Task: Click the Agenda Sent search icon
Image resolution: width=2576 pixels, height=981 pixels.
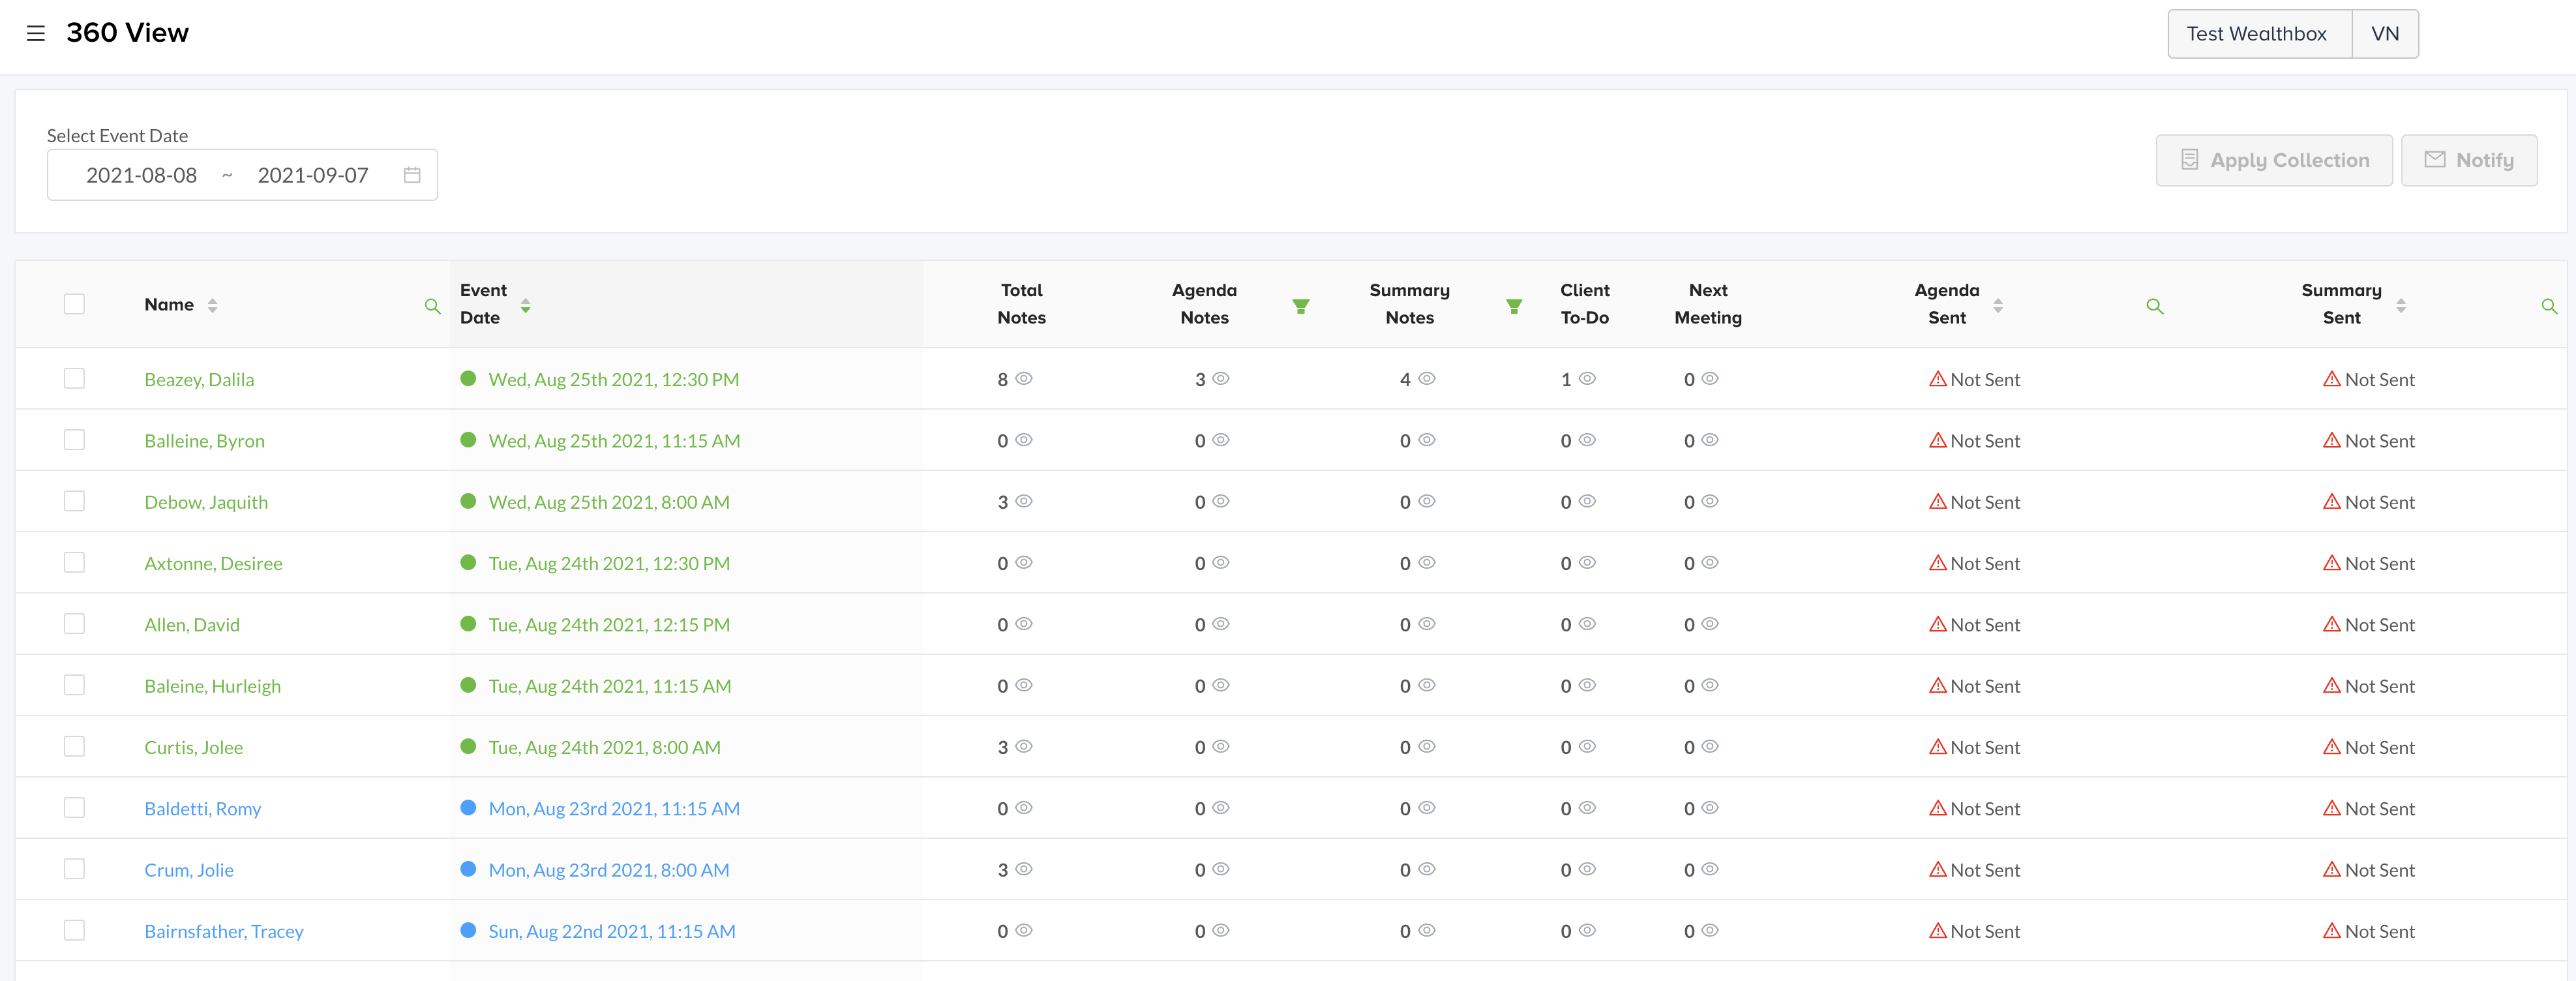Action: click(2154, 306)
